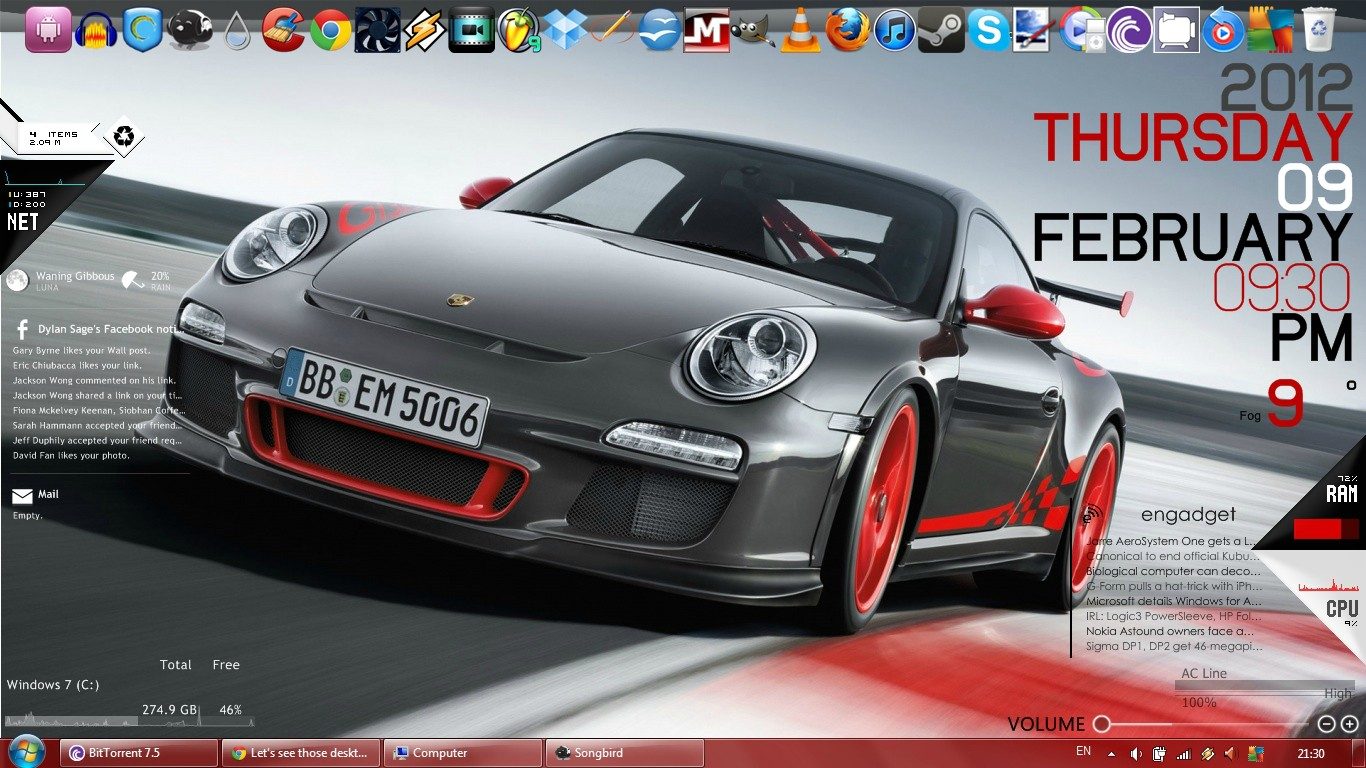Switch to Songbird taskbar window
1366x768 pixels.
[x=625, y=753]
